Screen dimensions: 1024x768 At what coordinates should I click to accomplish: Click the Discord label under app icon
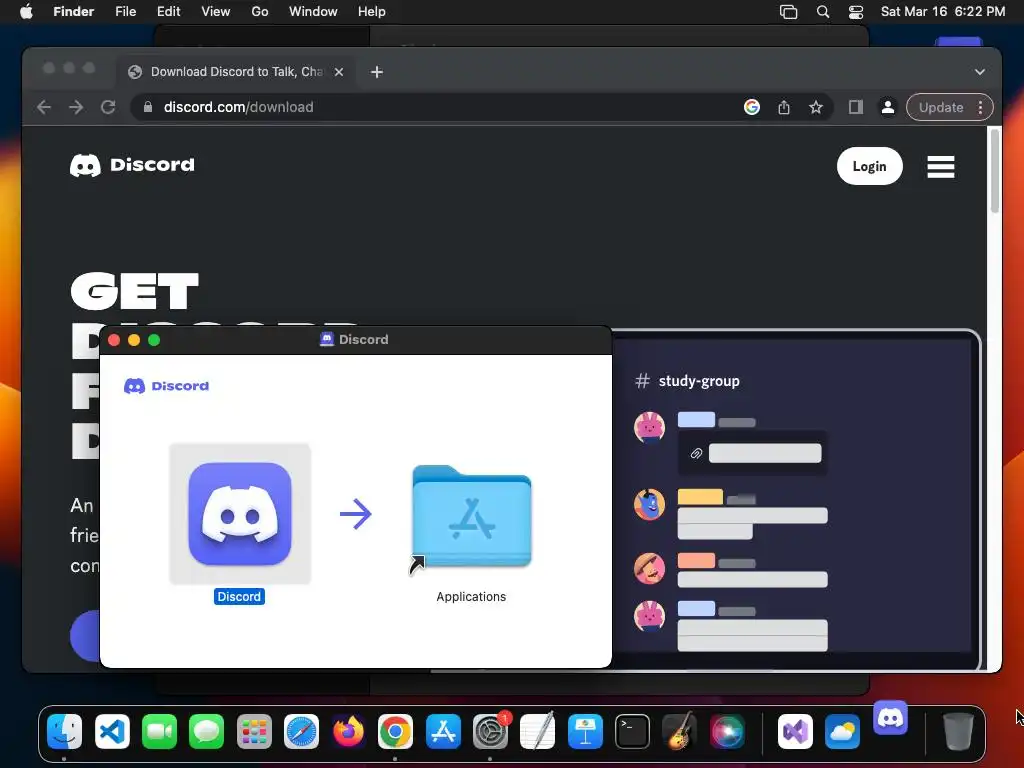click(x=239, y=596)
